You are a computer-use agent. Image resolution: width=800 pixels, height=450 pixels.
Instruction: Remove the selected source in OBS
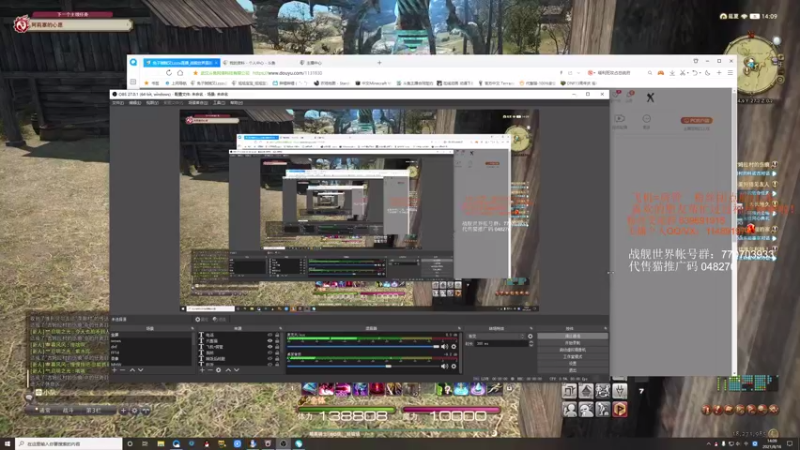[210, 370]
